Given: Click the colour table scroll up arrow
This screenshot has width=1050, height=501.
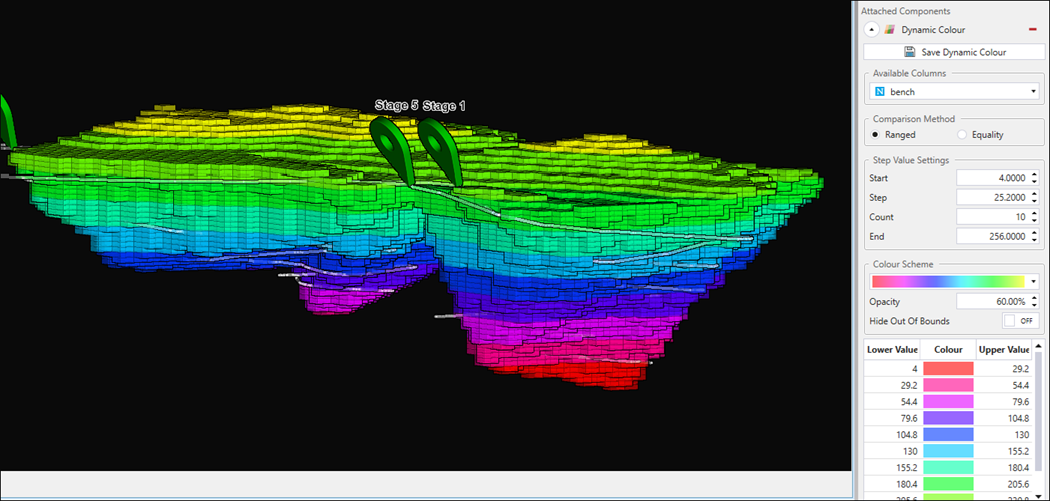Looking at the screenshot, I should (x=1038, y=346).
